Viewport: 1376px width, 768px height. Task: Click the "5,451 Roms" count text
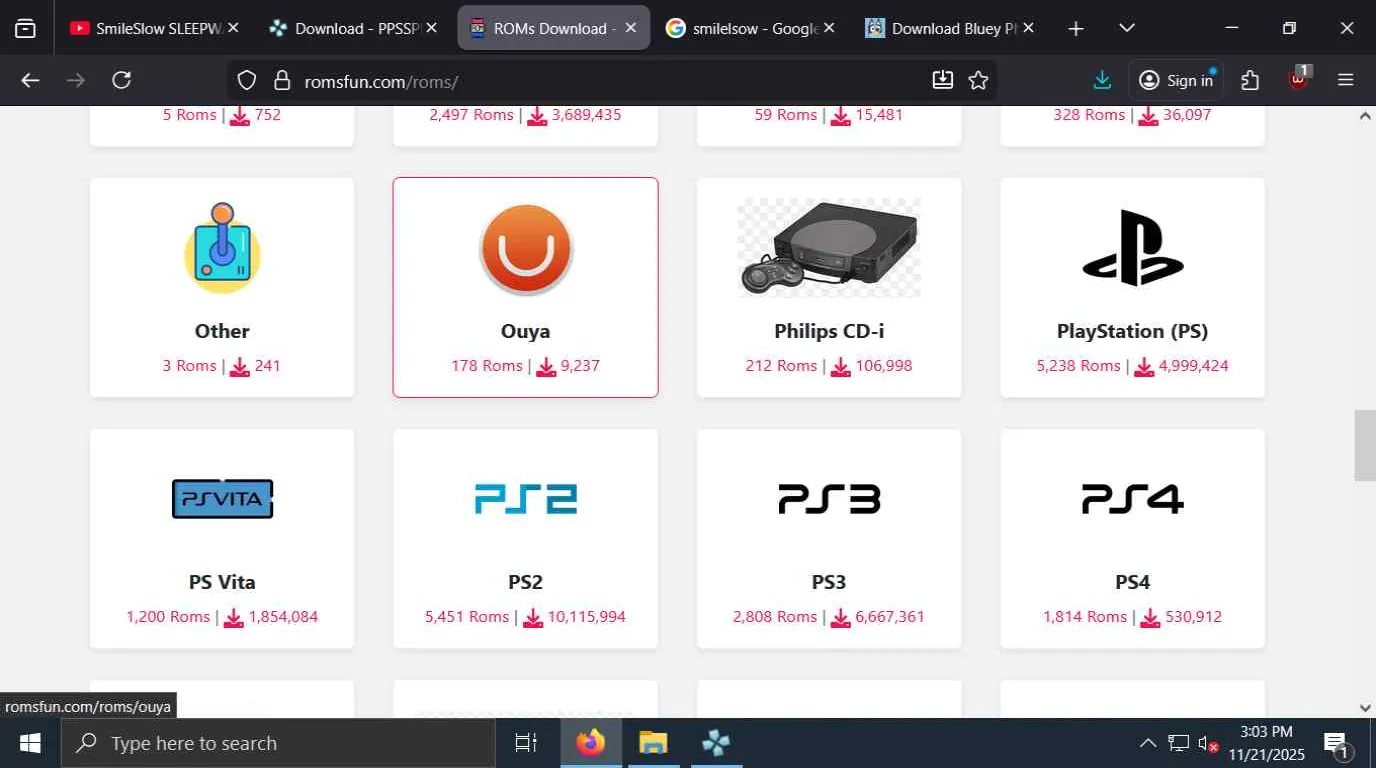tap(467, 617)
